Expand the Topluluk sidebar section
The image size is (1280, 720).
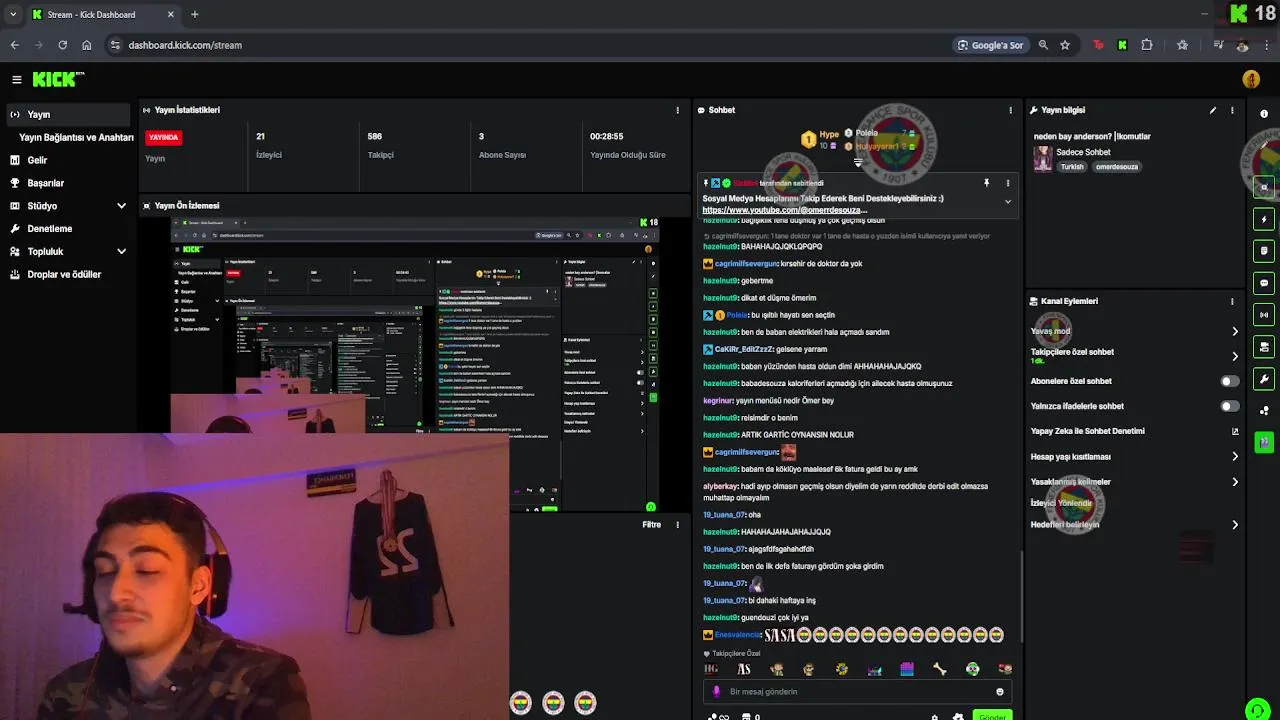click(121, 252)
